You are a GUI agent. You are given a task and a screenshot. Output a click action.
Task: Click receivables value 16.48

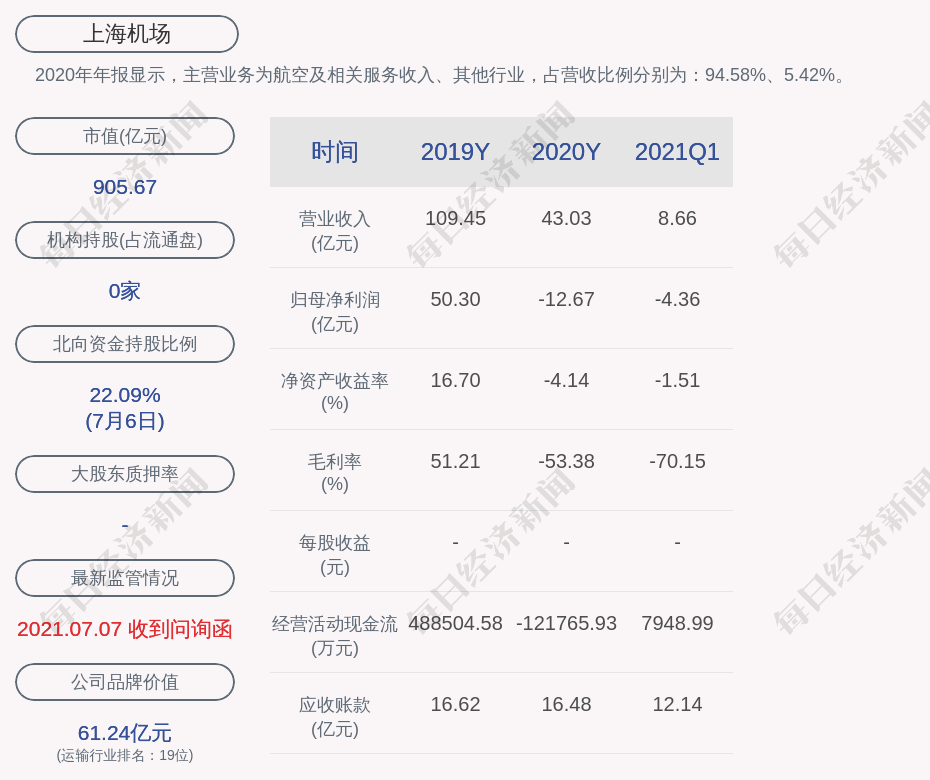point(566,704)
